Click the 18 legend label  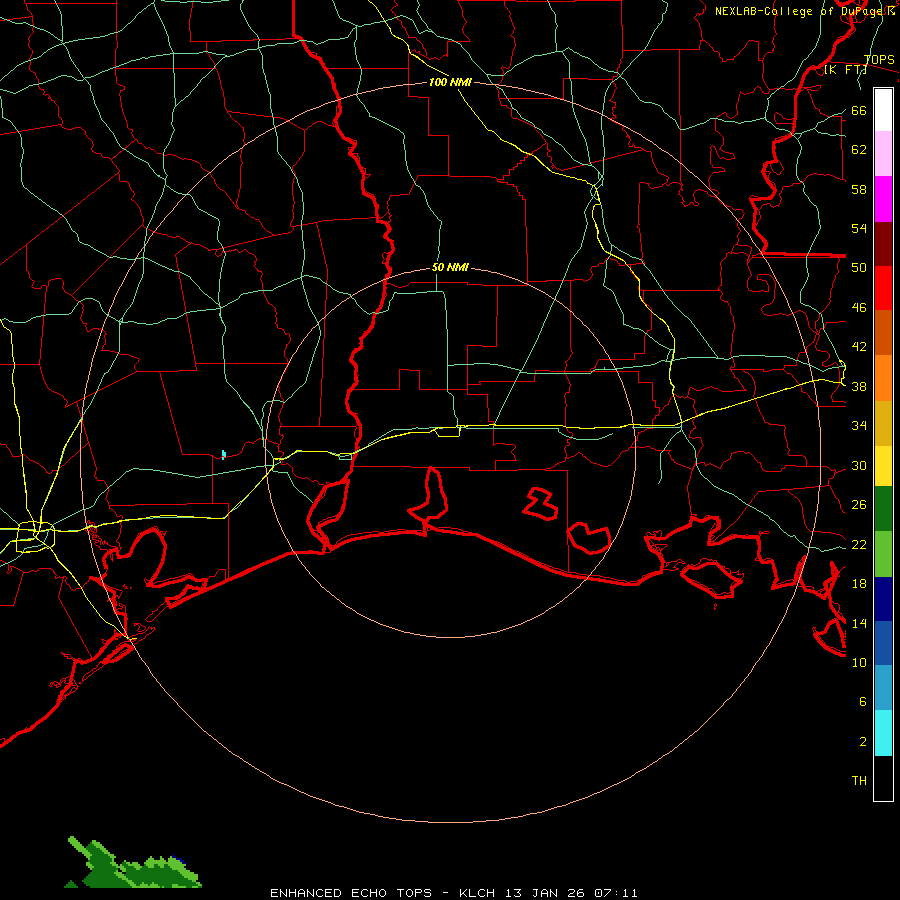click(x=859, y=584)
